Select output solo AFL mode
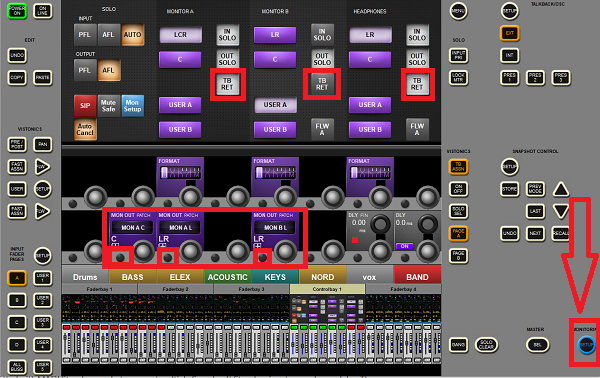Viewport: 600px width, 378px height. coord(109,70)
